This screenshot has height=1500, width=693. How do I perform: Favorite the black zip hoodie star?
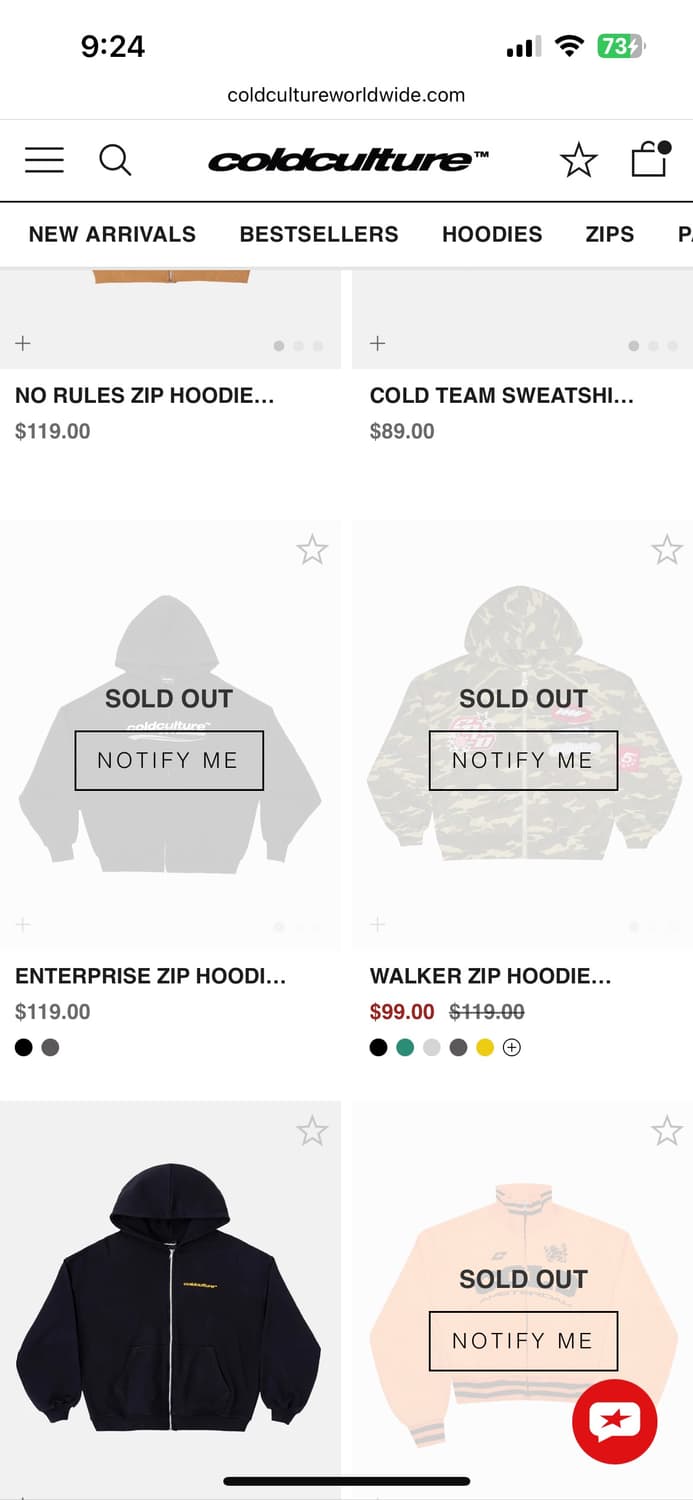[312, 1131]
